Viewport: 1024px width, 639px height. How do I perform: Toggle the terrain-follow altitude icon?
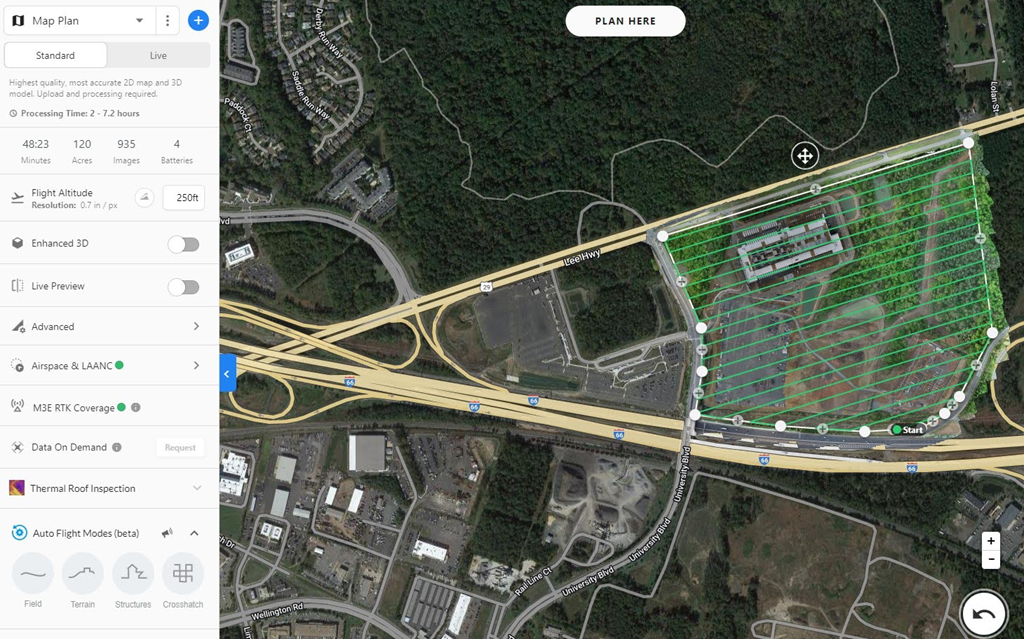pos(144,197)
